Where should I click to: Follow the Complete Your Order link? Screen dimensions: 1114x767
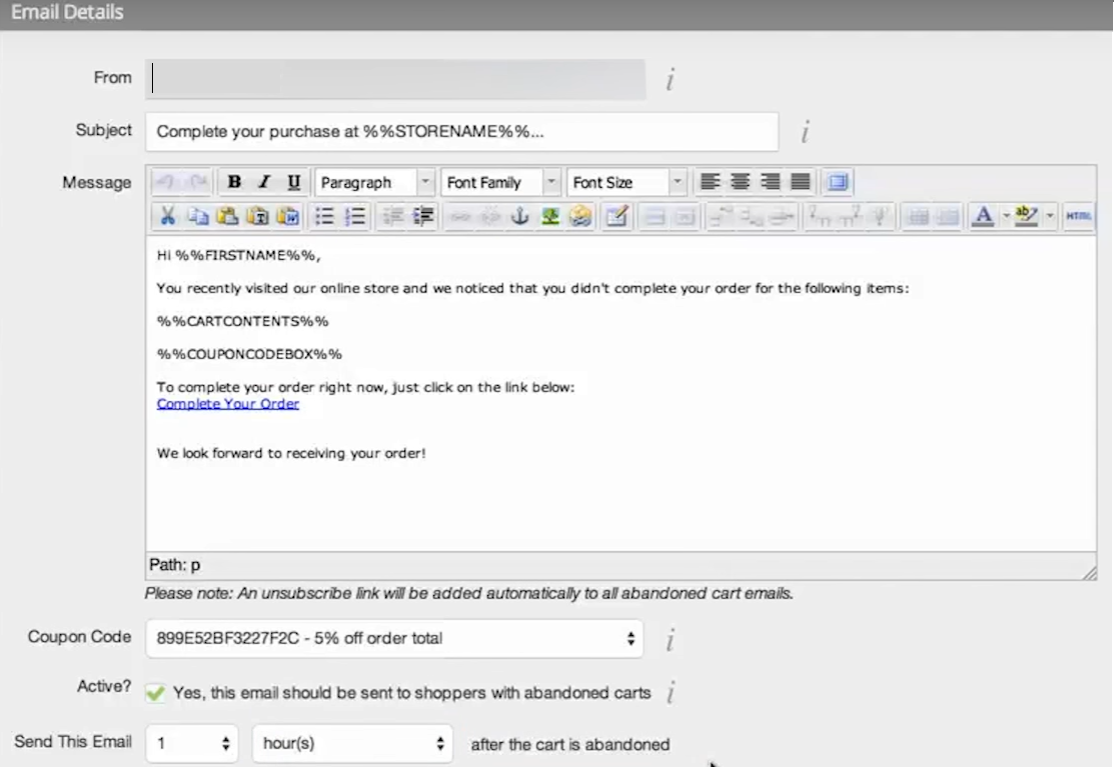click(228, 403)
